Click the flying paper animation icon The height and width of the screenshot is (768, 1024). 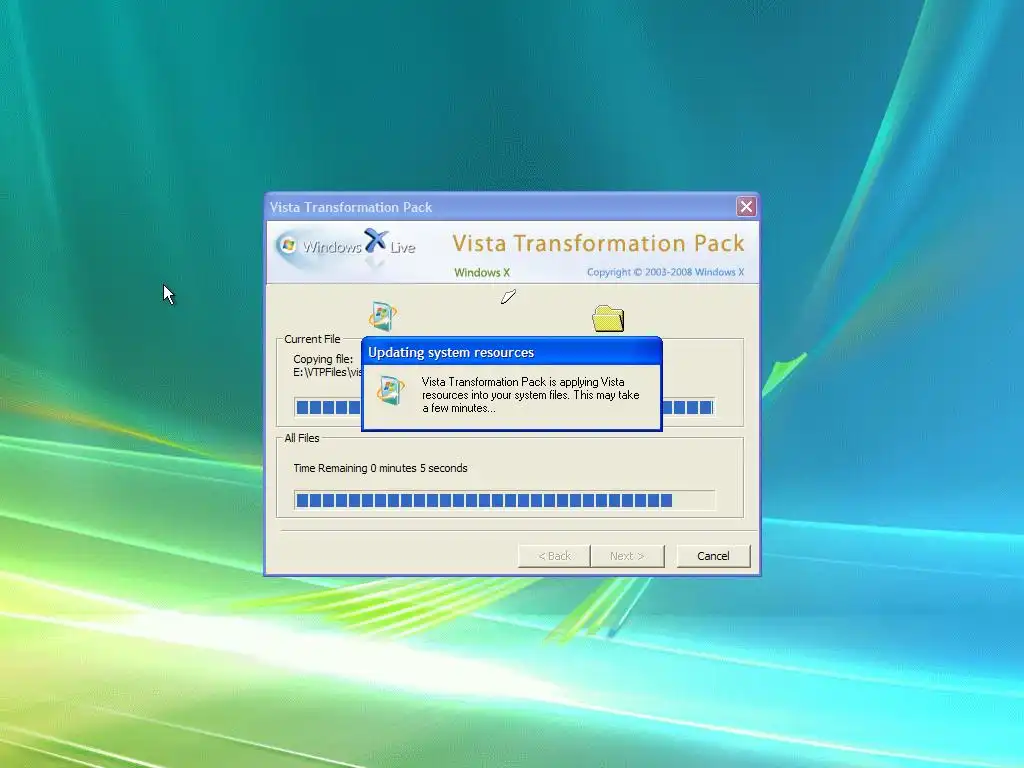pos(508,296)
